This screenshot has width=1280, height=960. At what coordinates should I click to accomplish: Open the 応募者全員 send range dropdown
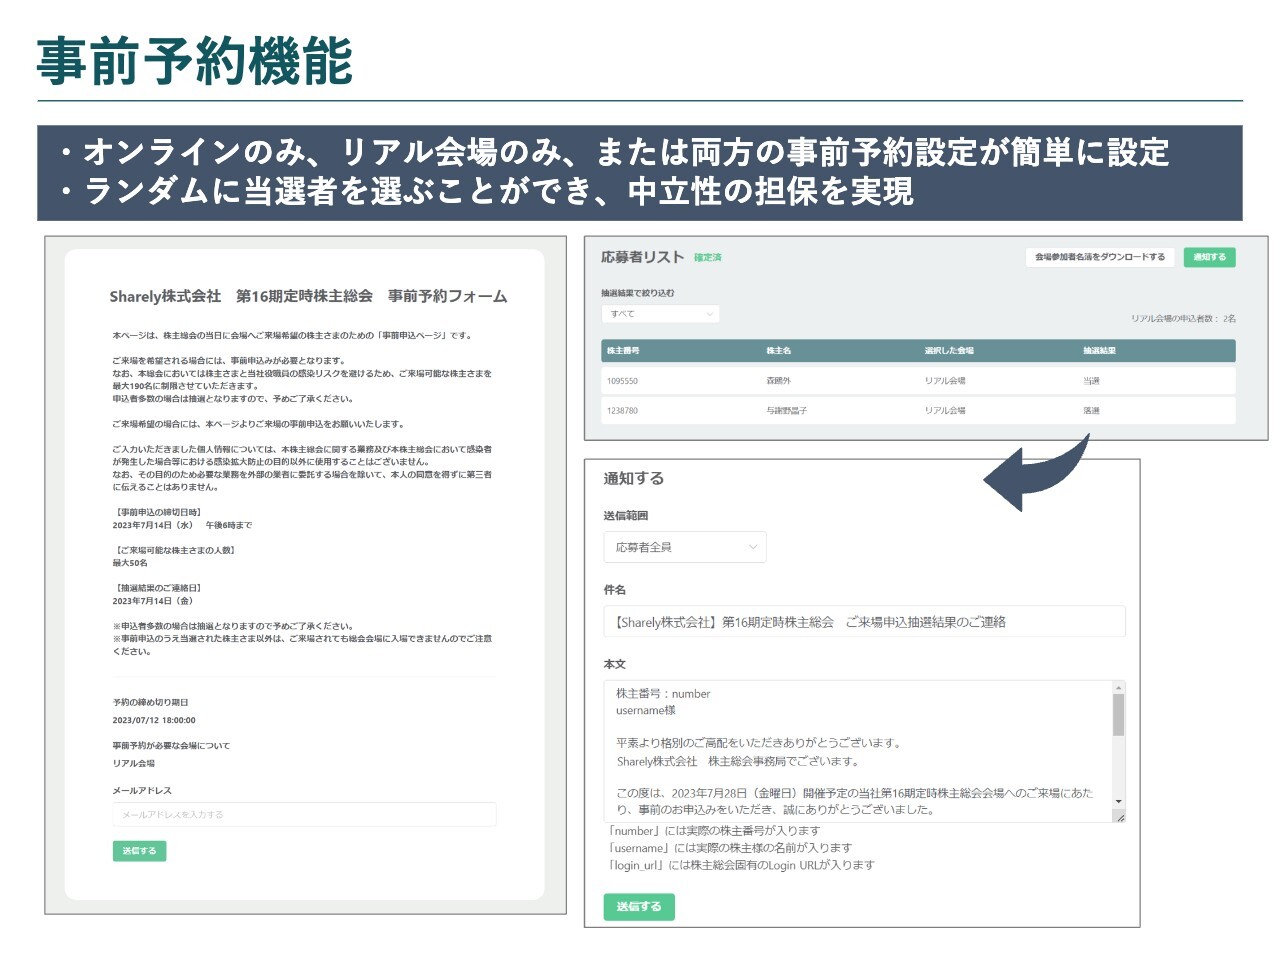click(x=685, y=547)
